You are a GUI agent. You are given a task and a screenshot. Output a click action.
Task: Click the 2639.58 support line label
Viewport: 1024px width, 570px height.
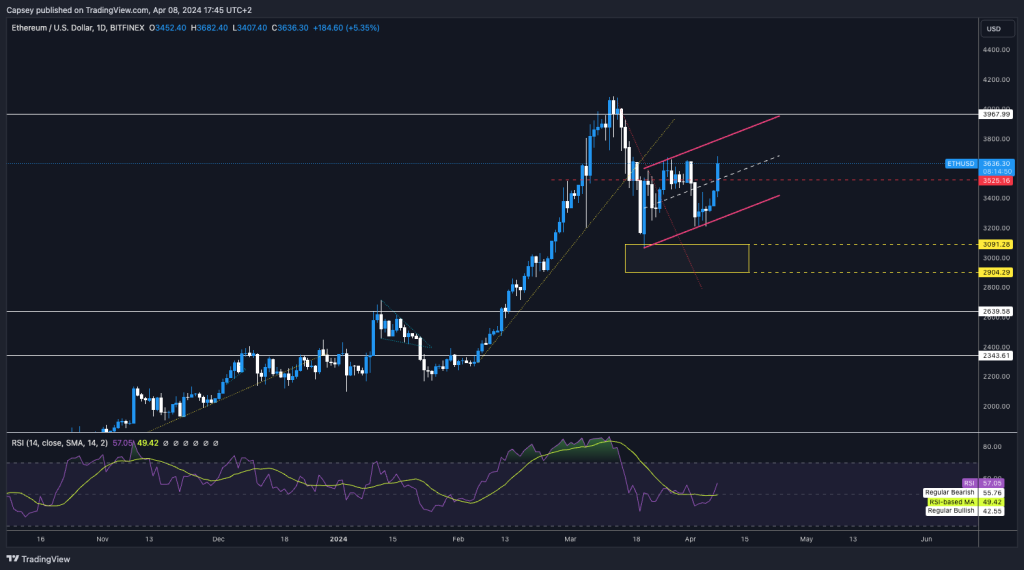[997, 311]
